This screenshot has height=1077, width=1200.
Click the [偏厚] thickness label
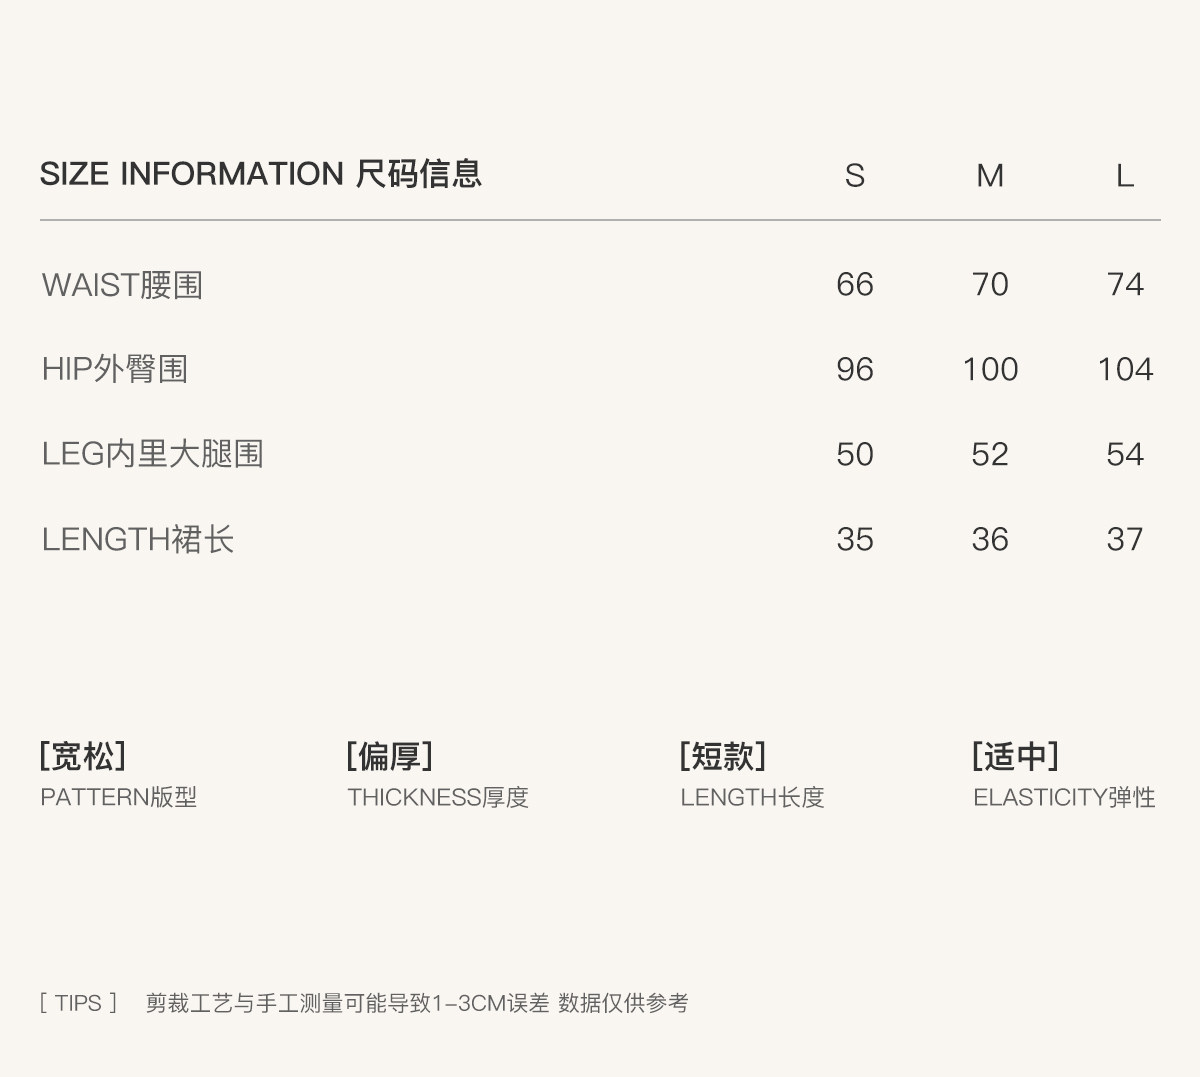click(x=389, y=756)
